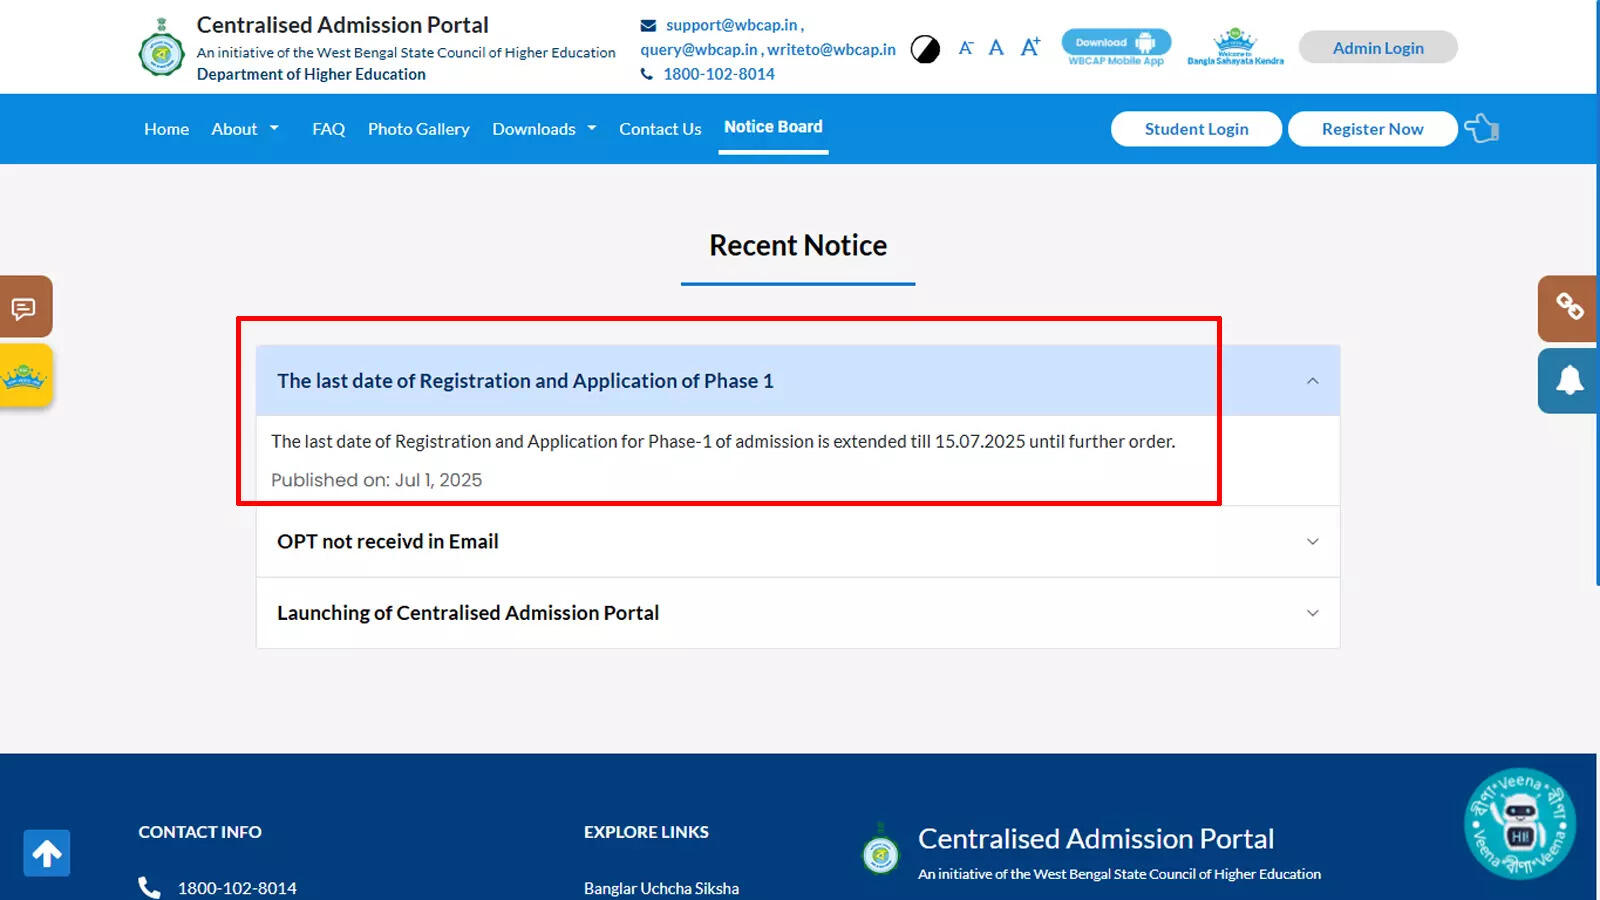Image resolution: width=1600 pixels, height=900 pixels.
Task: Click the Student Login button
Action: click(1196, 129)
